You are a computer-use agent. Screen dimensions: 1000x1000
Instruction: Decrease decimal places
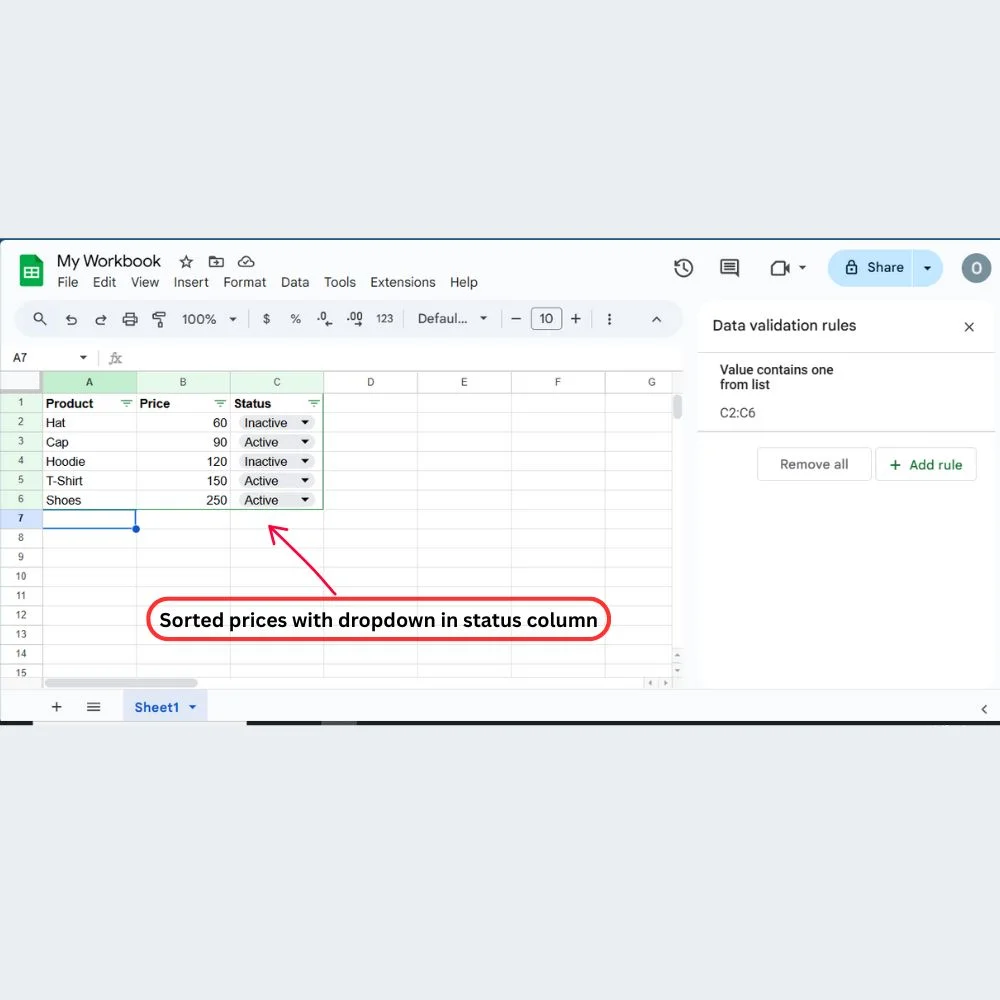[325, 319]
